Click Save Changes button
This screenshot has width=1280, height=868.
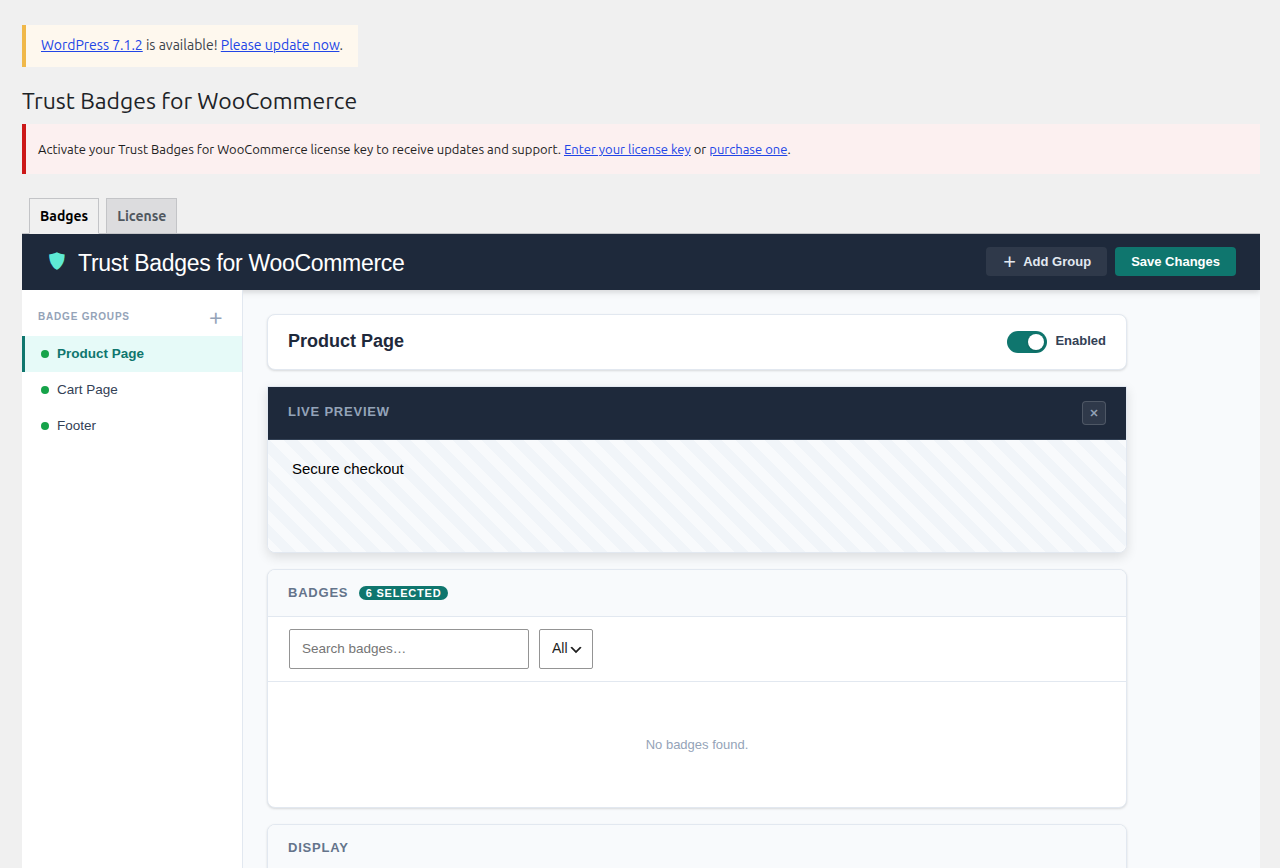1175,261
